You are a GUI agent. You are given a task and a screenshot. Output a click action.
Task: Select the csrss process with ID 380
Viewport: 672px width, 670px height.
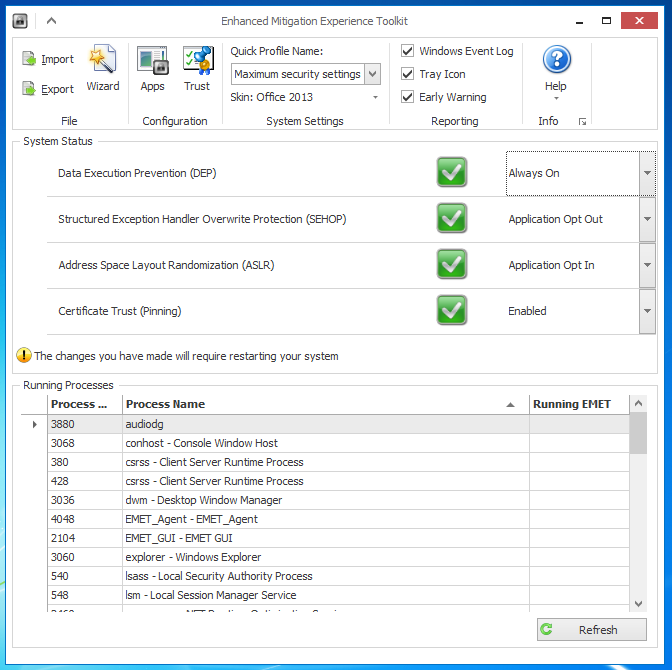(x=338, y=462)
